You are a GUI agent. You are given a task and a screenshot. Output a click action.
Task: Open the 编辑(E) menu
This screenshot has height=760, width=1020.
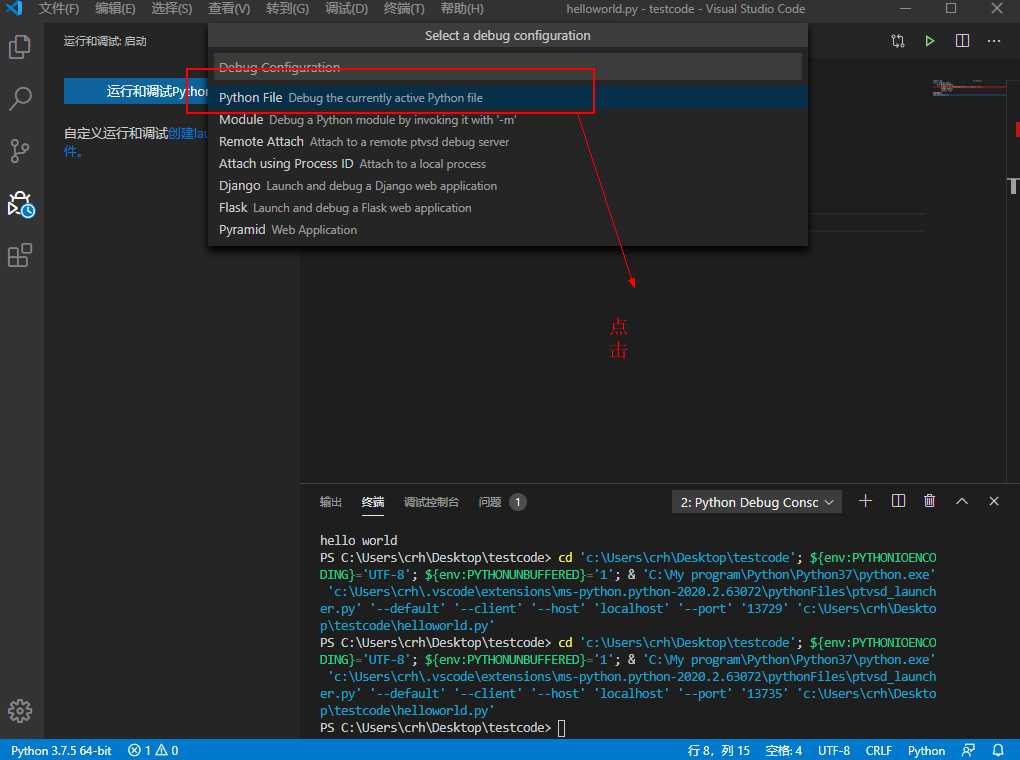pyautogui.click(x=115, y=8)
